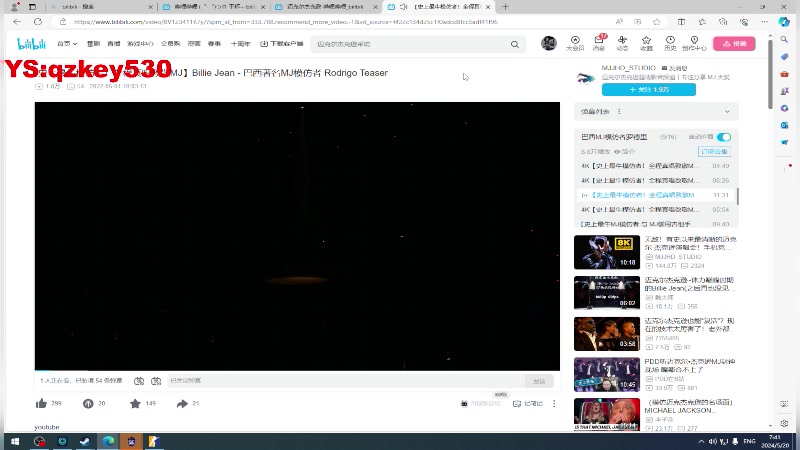Open a new browser tab
The image size is (800, 450).
(x=505, y=7)
